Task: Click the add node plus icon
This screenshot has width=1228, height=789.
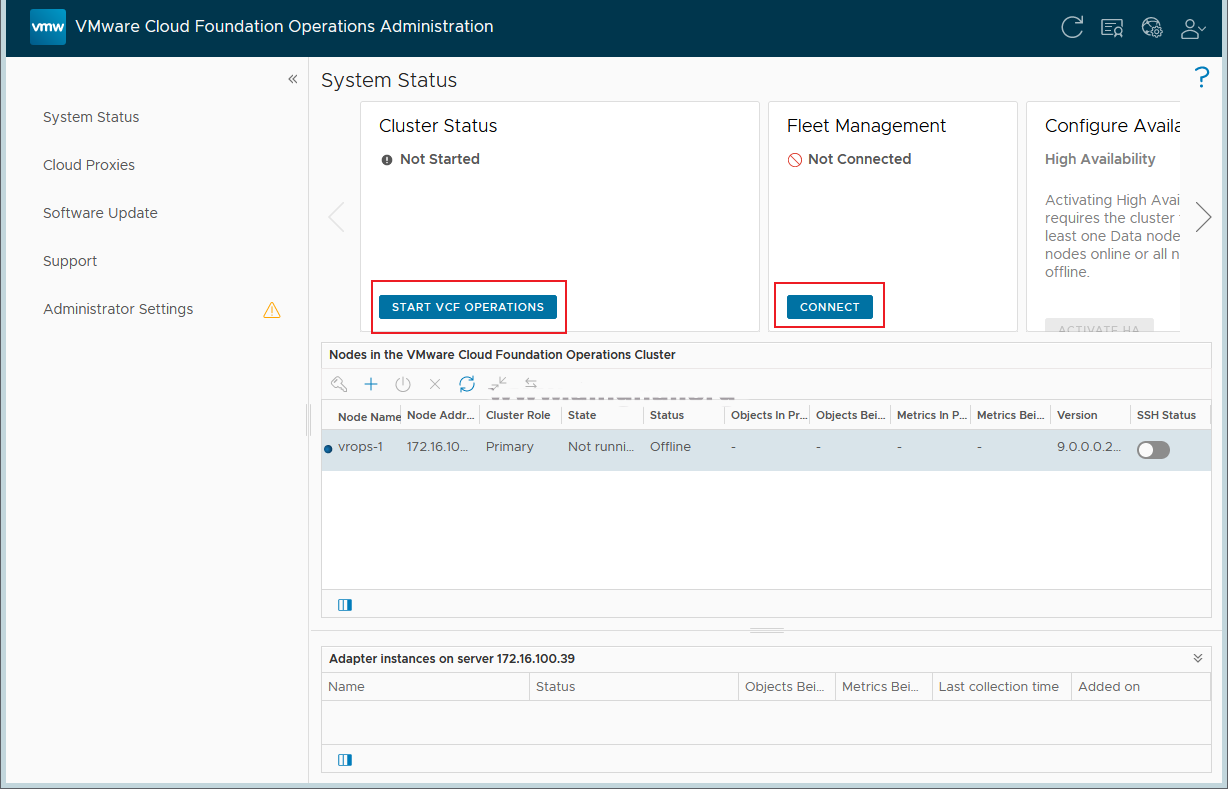Action: click(371, 384)
